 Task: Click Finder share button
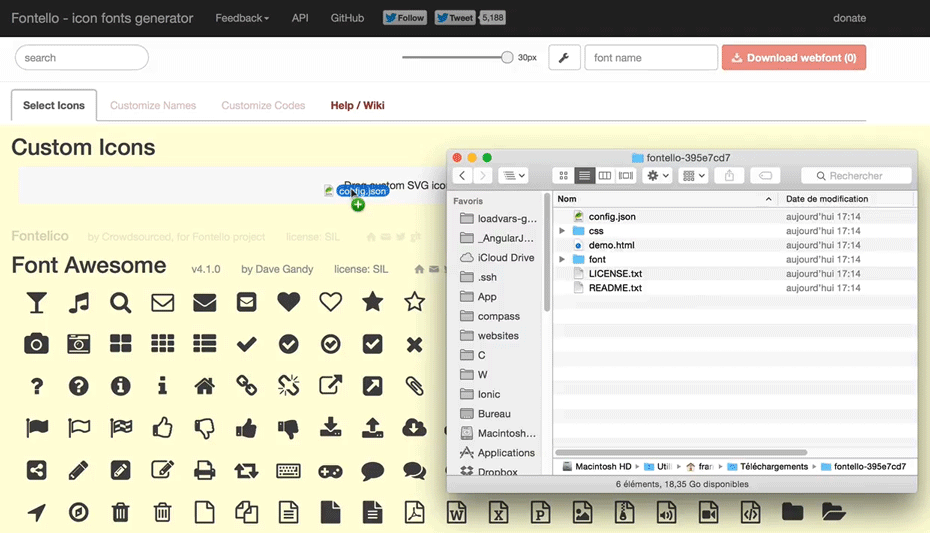coord(730,175)
